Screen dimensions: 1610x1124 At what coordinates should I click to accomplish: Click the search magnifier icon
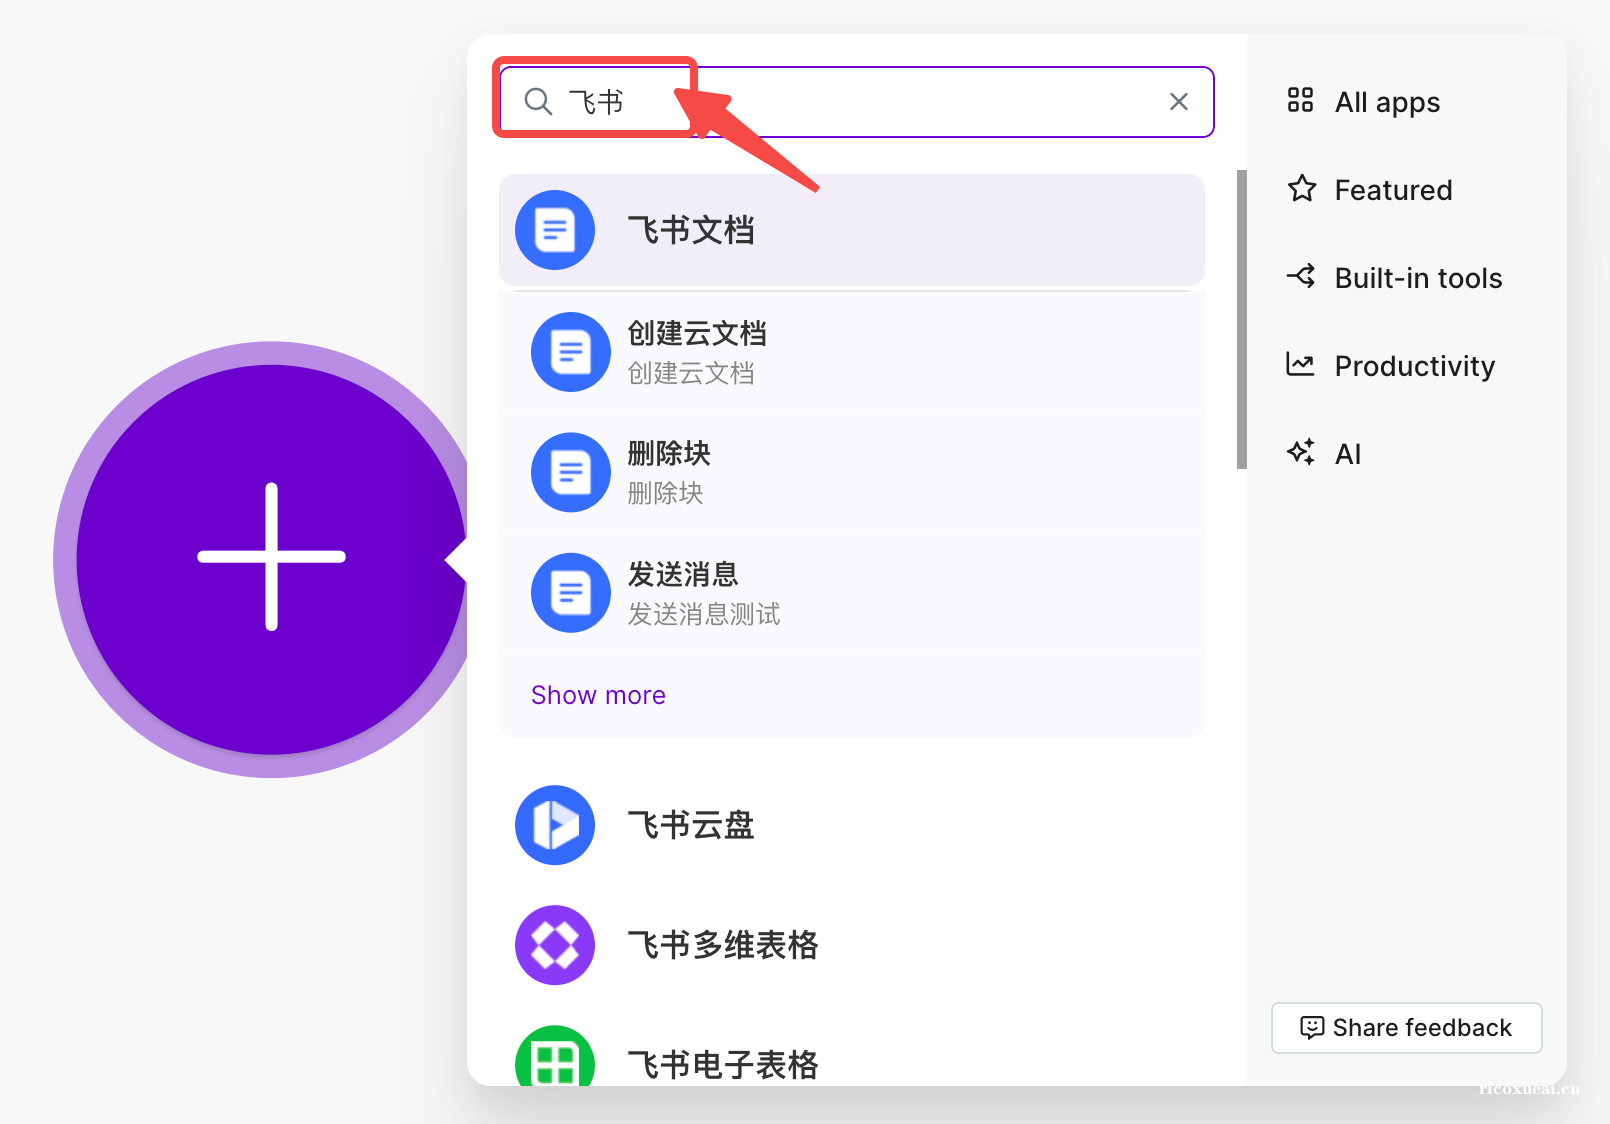(538, 101)
